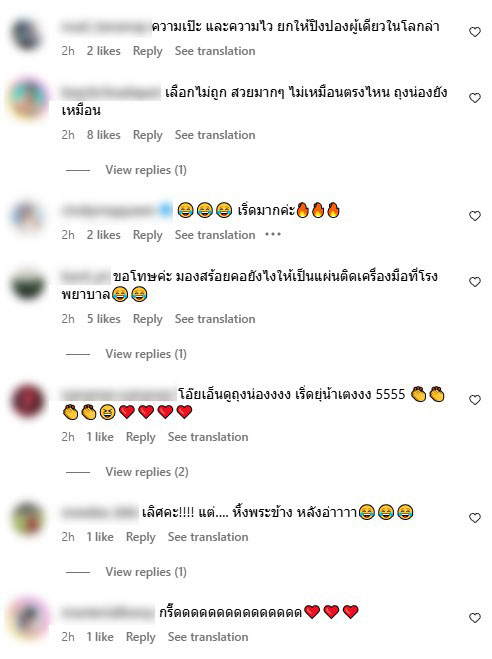Expand the last View replies (1) thread
This screenshot has height=659, width=492.
146,572
